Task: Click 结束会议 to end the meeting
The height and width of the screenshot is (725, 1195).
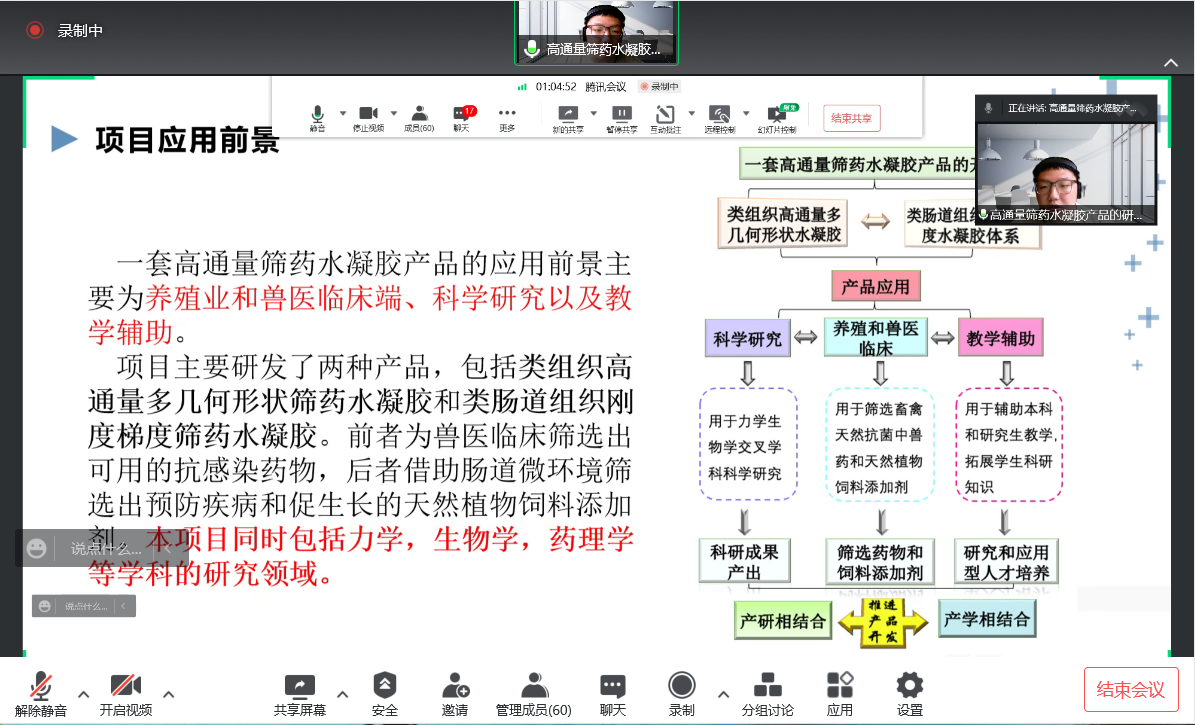Action: pos(1130,689)
